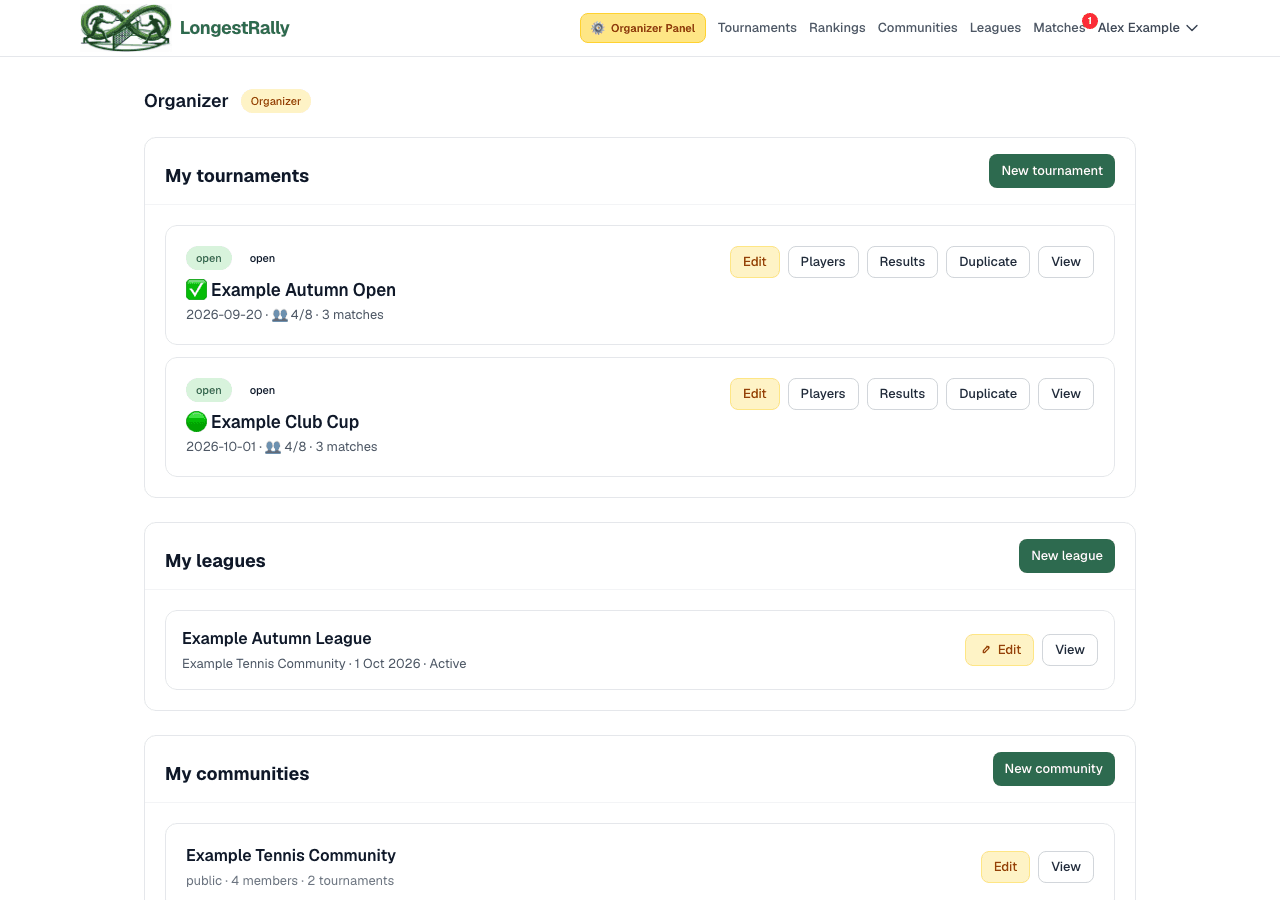The image size is (1280, 900).
Task: Click the gear icon in Organizer Panel
Action: tap(598, 28)
